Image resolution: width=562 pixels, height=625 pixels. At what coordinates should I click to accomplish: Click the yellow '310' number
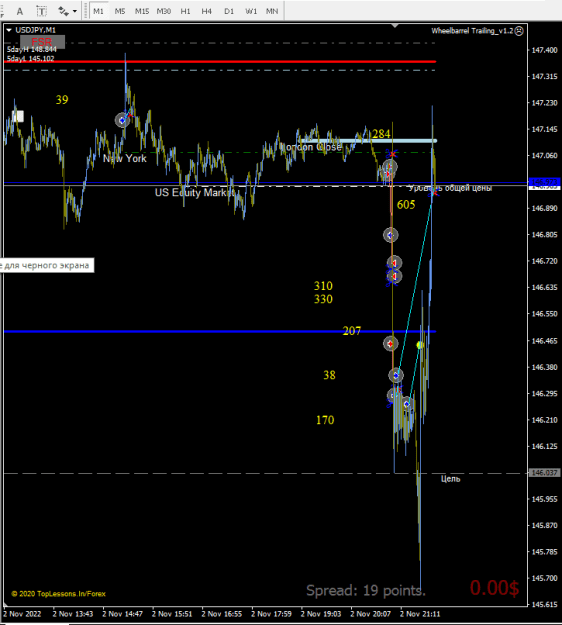(x=323, y=286)
